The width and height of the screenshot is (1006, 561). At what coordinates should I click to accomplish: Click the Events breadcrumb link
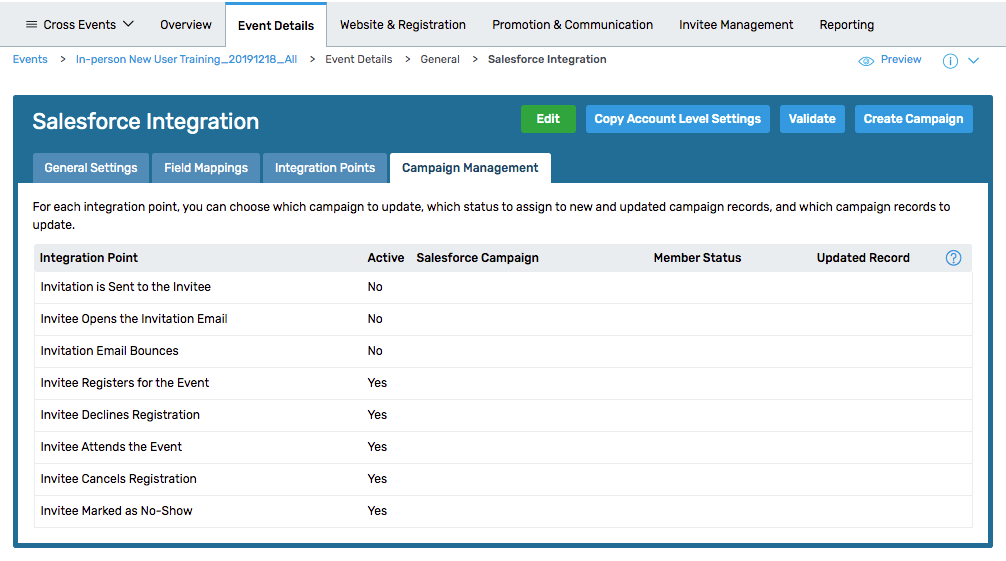point(30,59)
